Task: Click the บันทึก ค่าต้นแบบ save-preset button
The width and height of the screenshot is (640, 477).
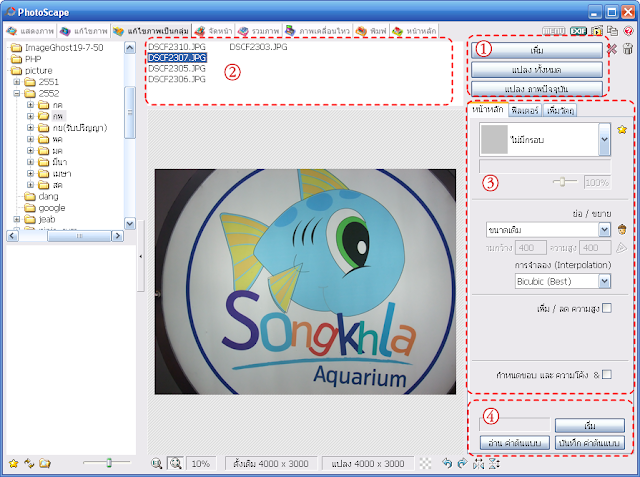Action: (x=589, y=443)
